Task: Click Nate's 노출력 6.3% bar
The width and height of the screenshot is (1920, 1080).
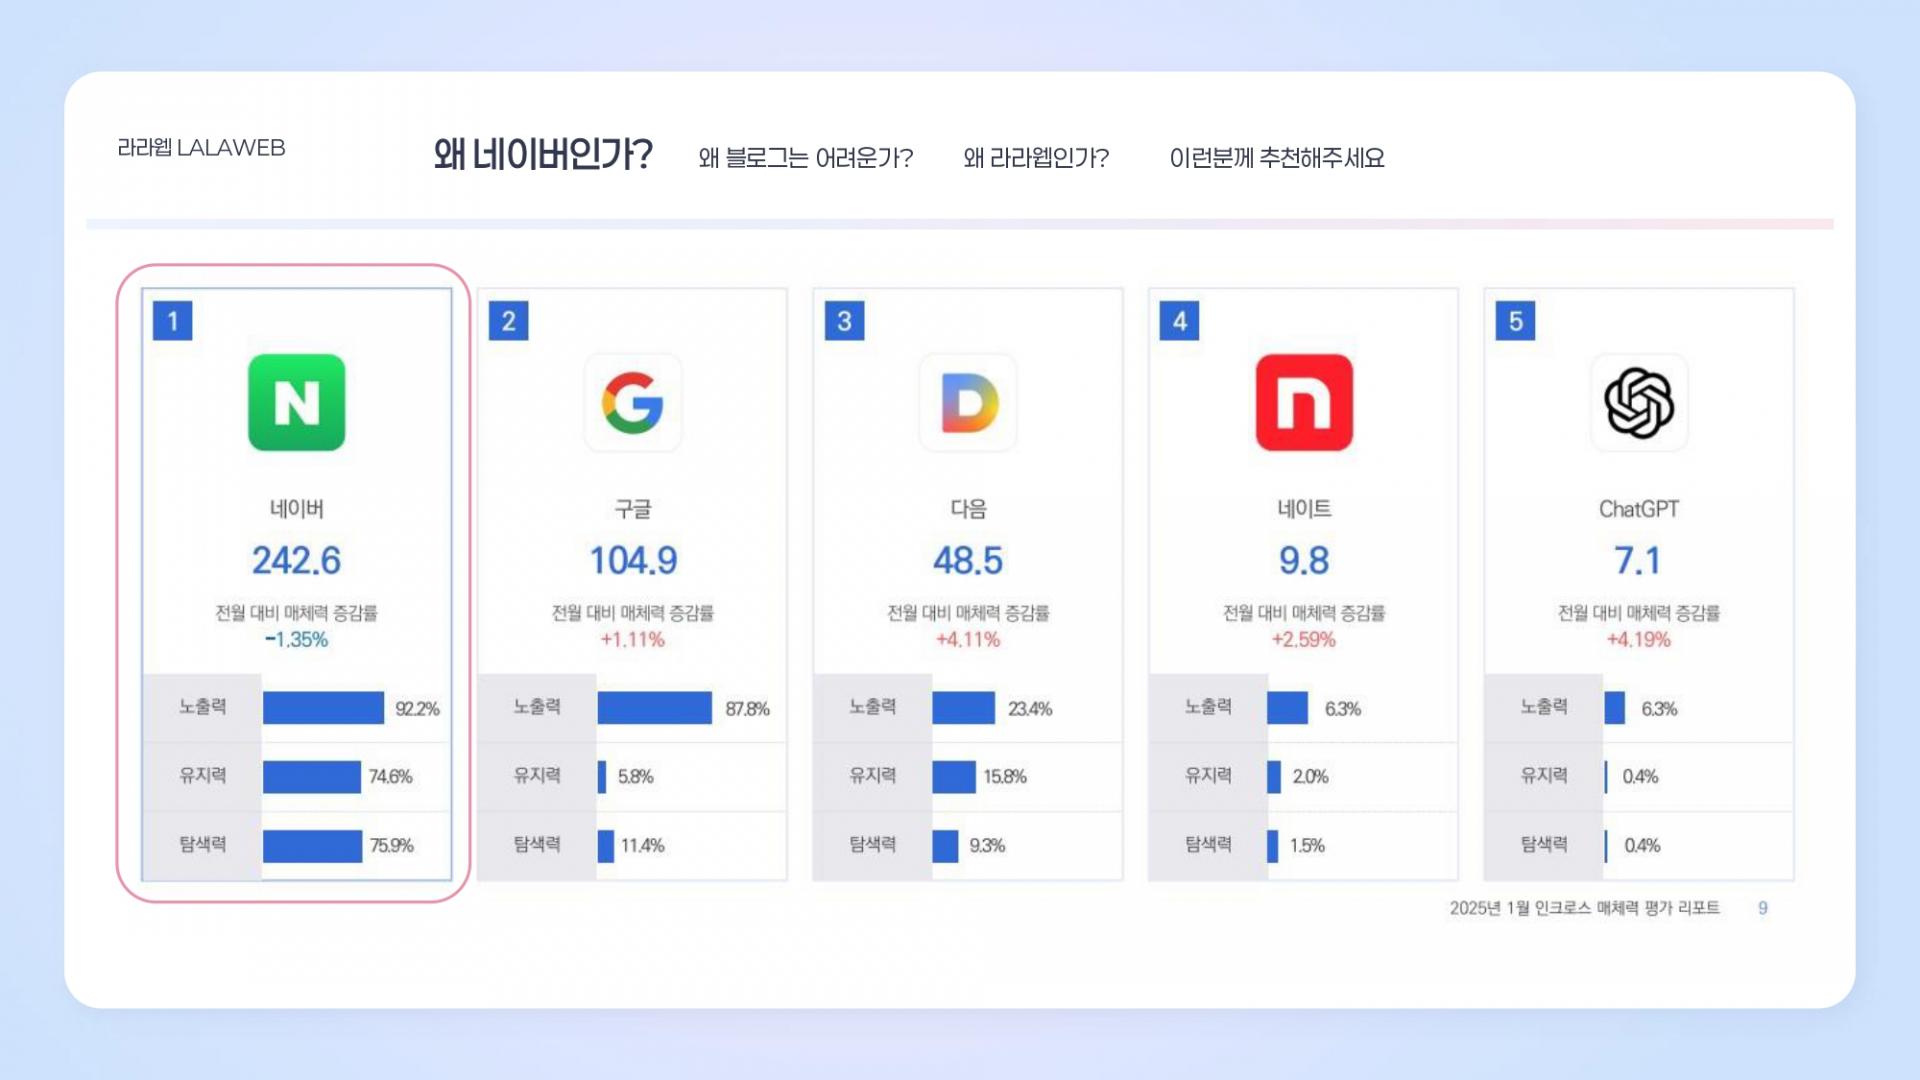Action: pyautogui.click(x=1288, y=708)
